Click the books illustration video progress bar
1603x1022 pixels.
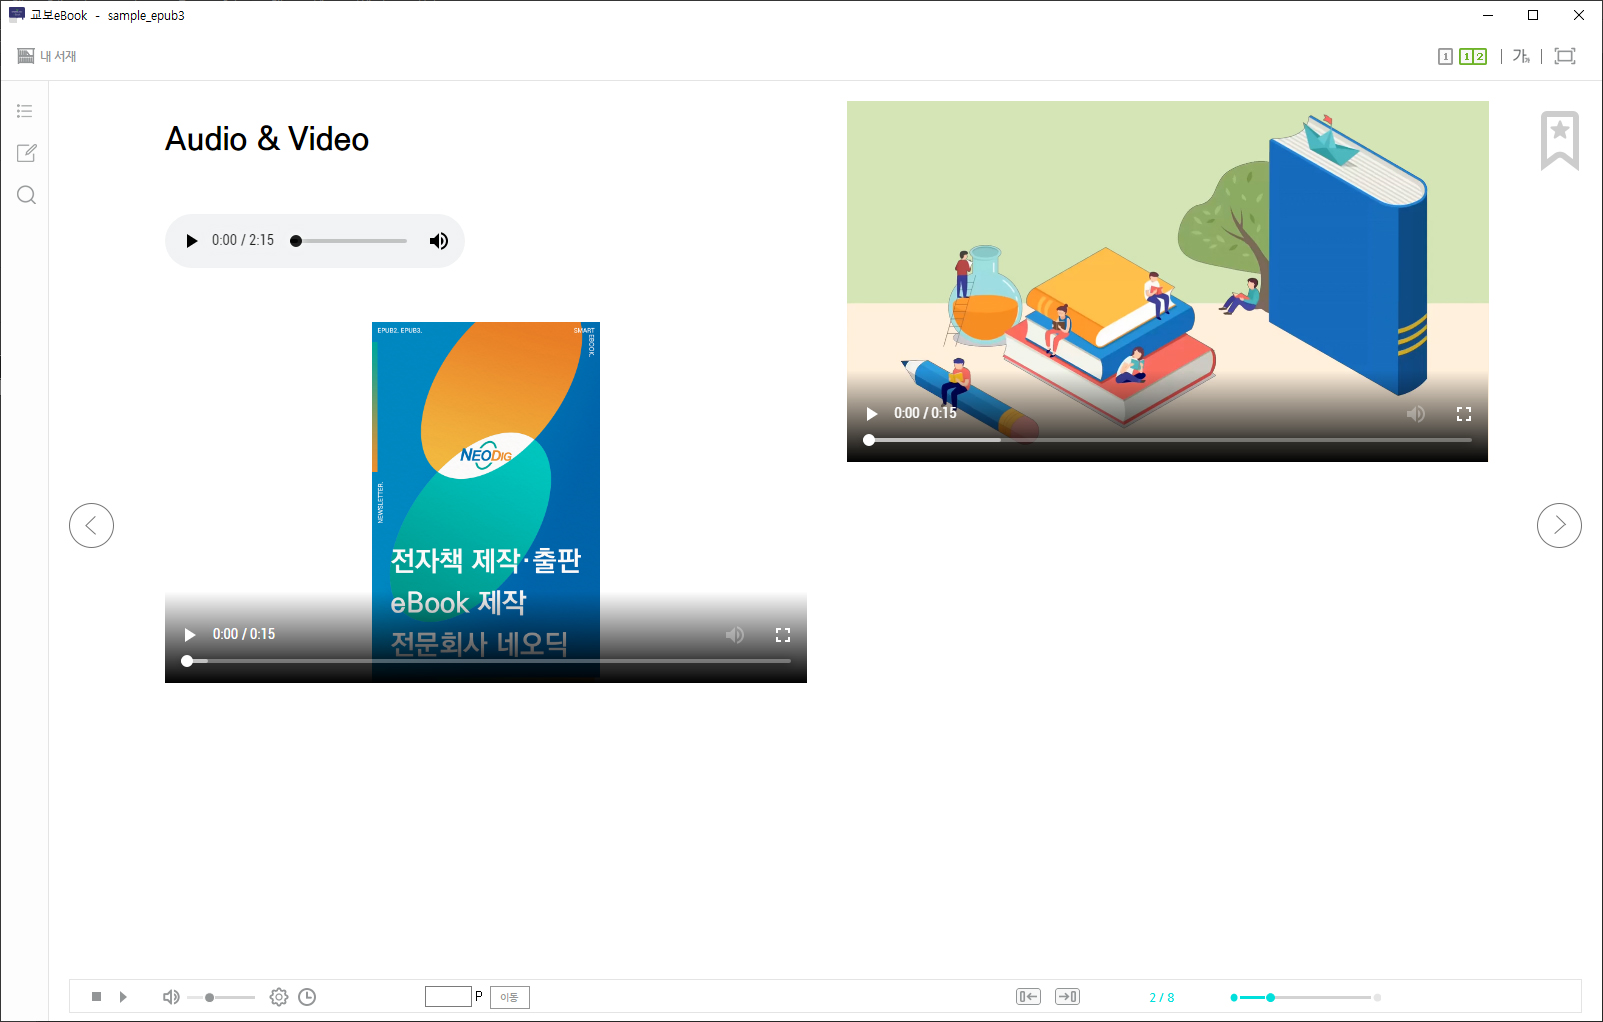[1168, 440]
